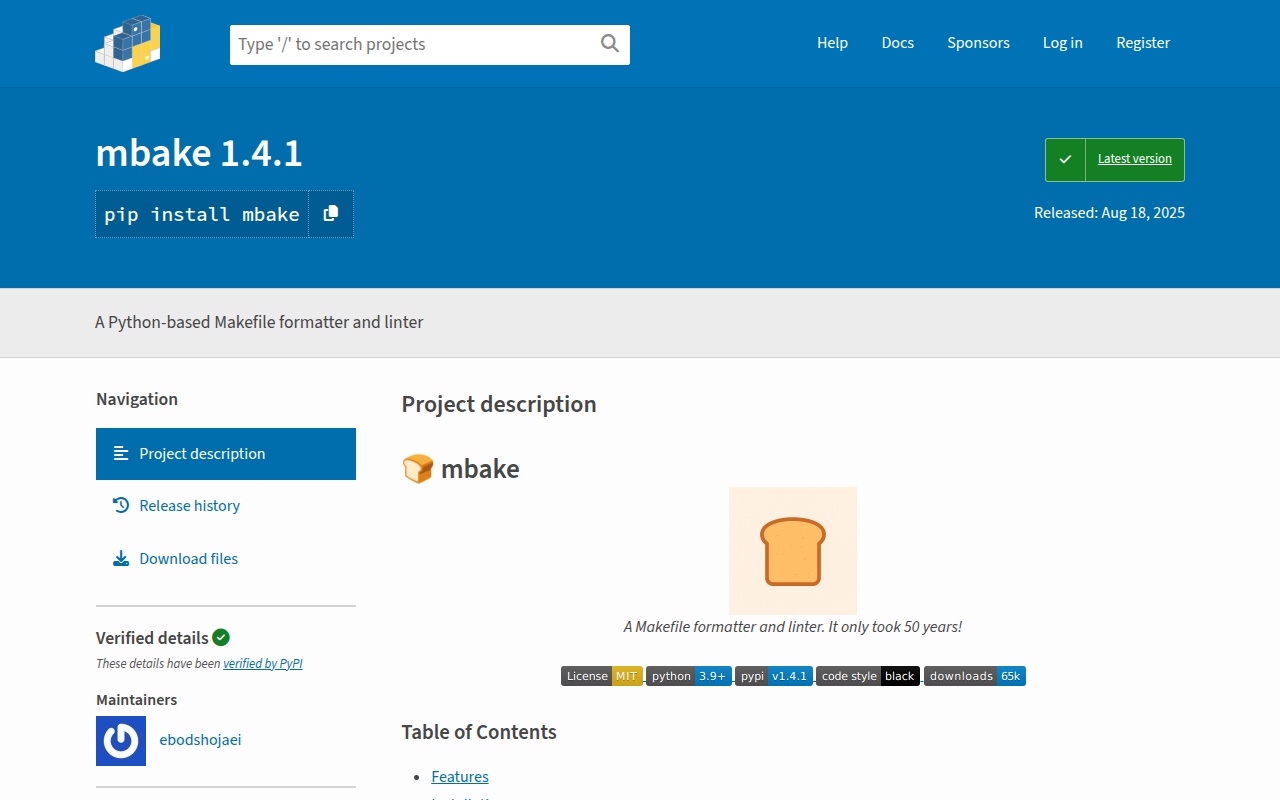This screenshot has width=1280, height=800.
Task: Click the Download files arrow icon
Action: (x=121, y=559)
